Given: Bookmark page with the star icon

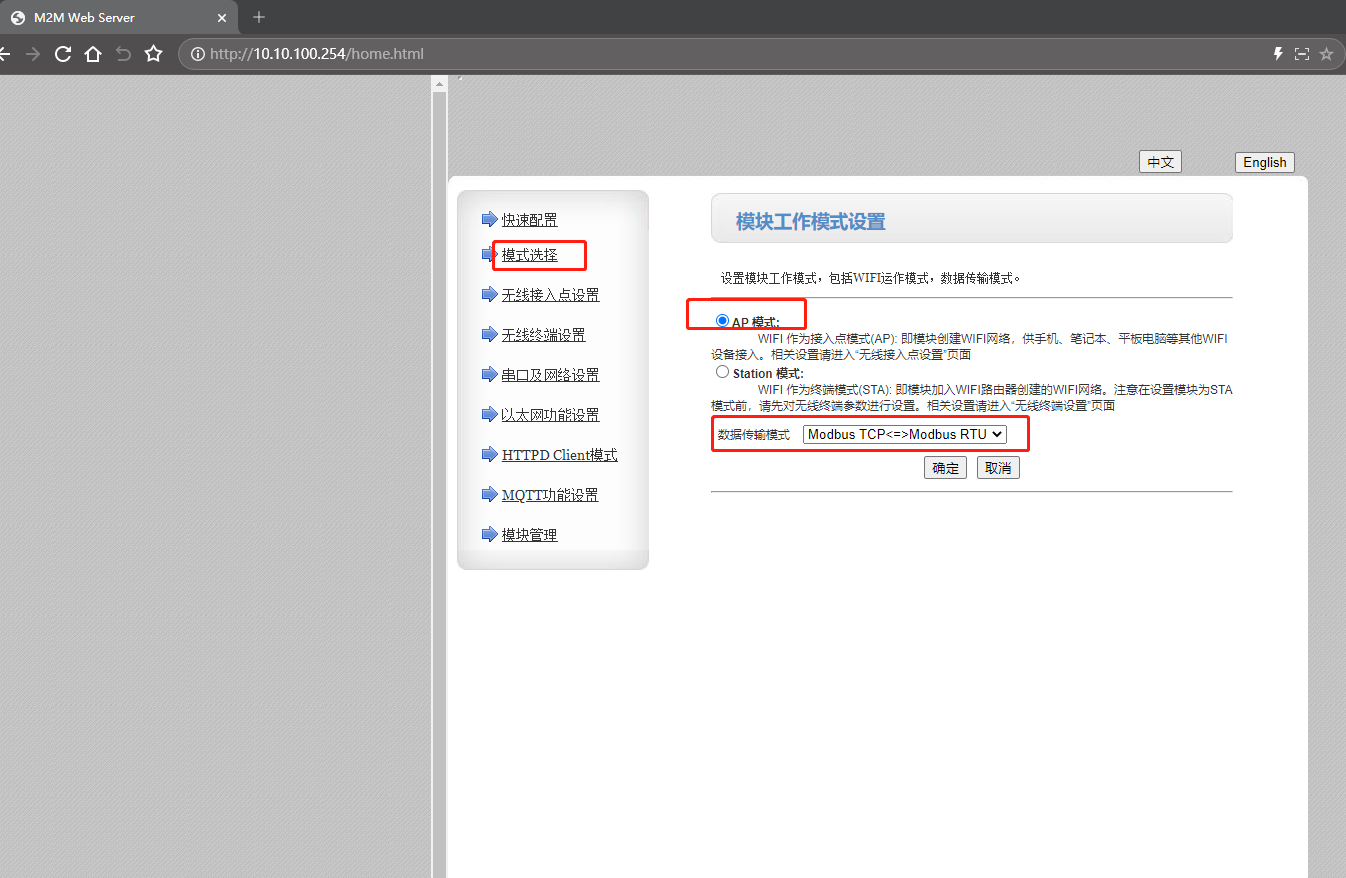Looking at the screenshot, I should tap(153, 54).
